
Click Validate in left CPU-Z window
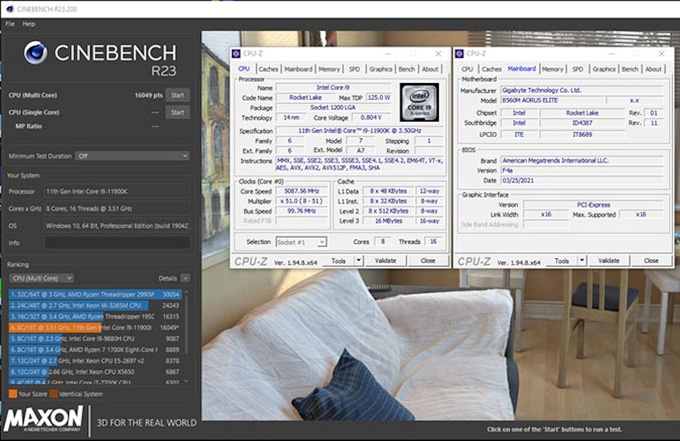point(386,261)
